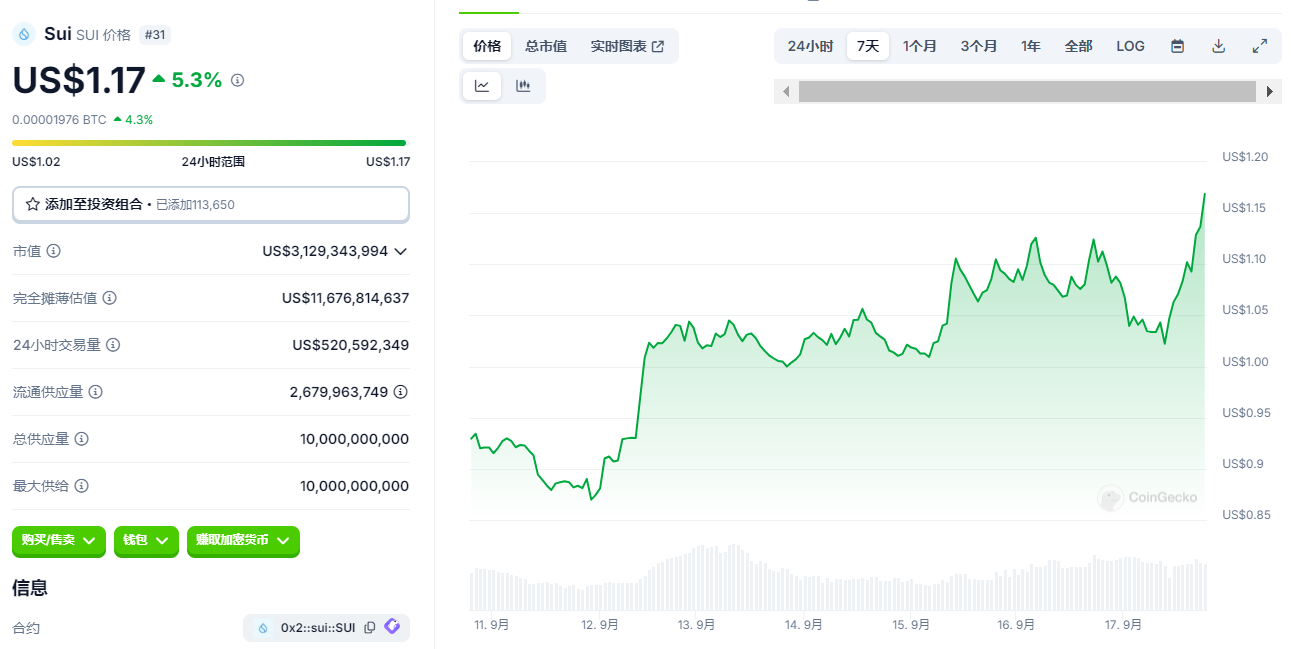
Task: Switch to the 总市值 tab
Action: tap(546, 46)
